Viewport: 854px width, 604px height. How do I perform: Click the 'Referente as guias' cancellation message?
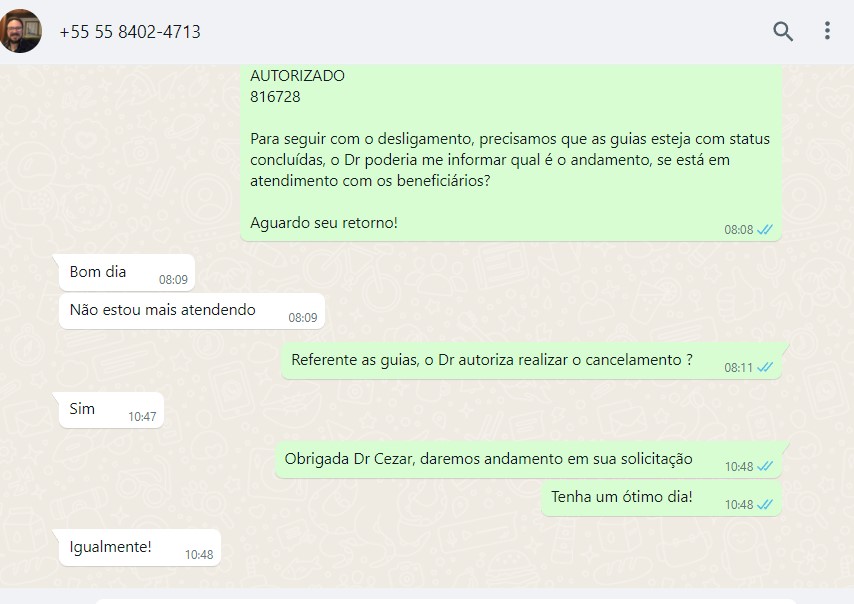[x=532, y=361]
